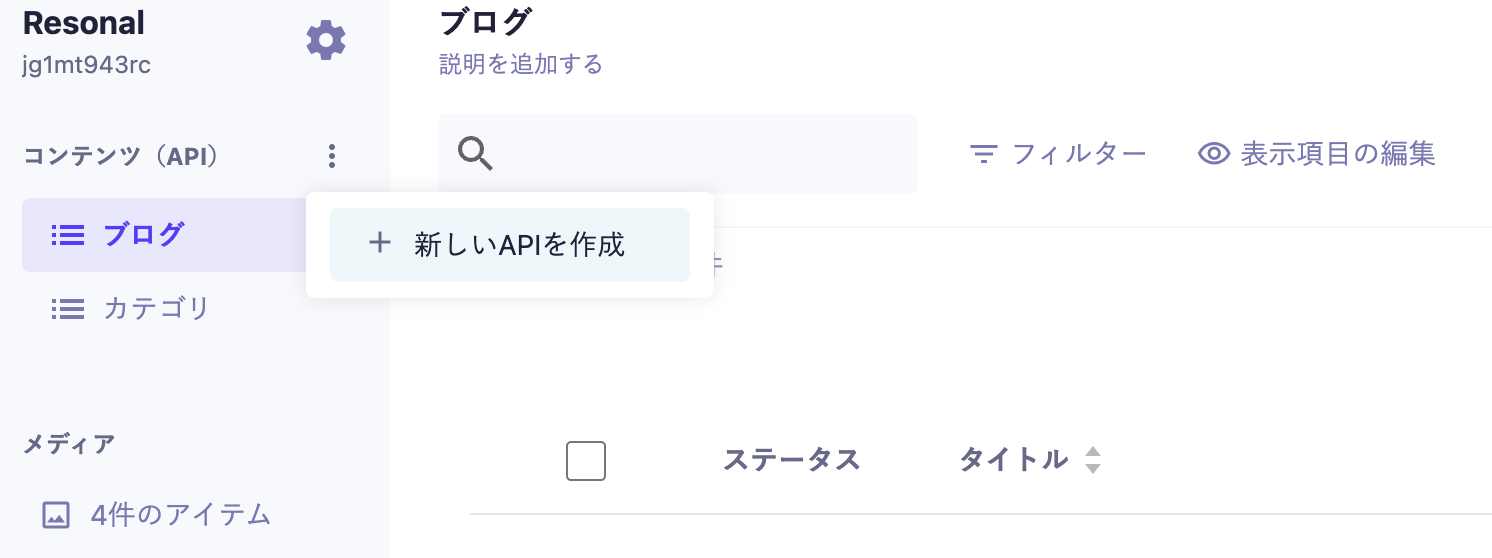Image resolution: width=1492 pixels, height=558 pixels.
Task: Open the フィルター button
Action: coord(1059,154)
